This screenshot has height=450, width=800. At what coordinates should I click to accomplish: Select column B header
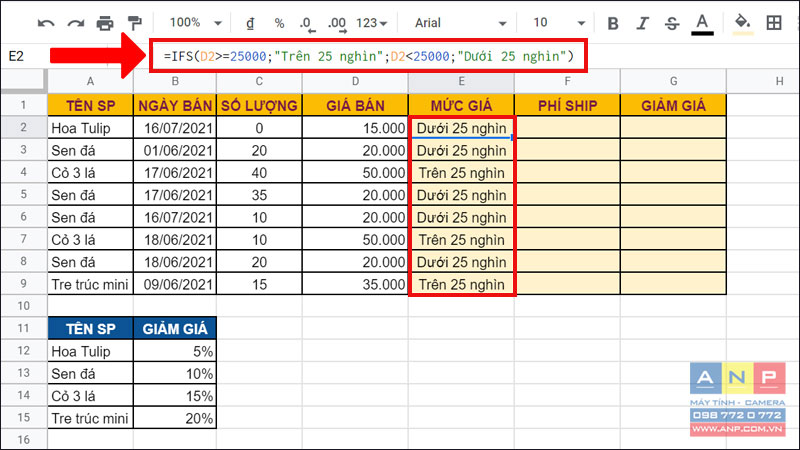(x=175, y=81)
